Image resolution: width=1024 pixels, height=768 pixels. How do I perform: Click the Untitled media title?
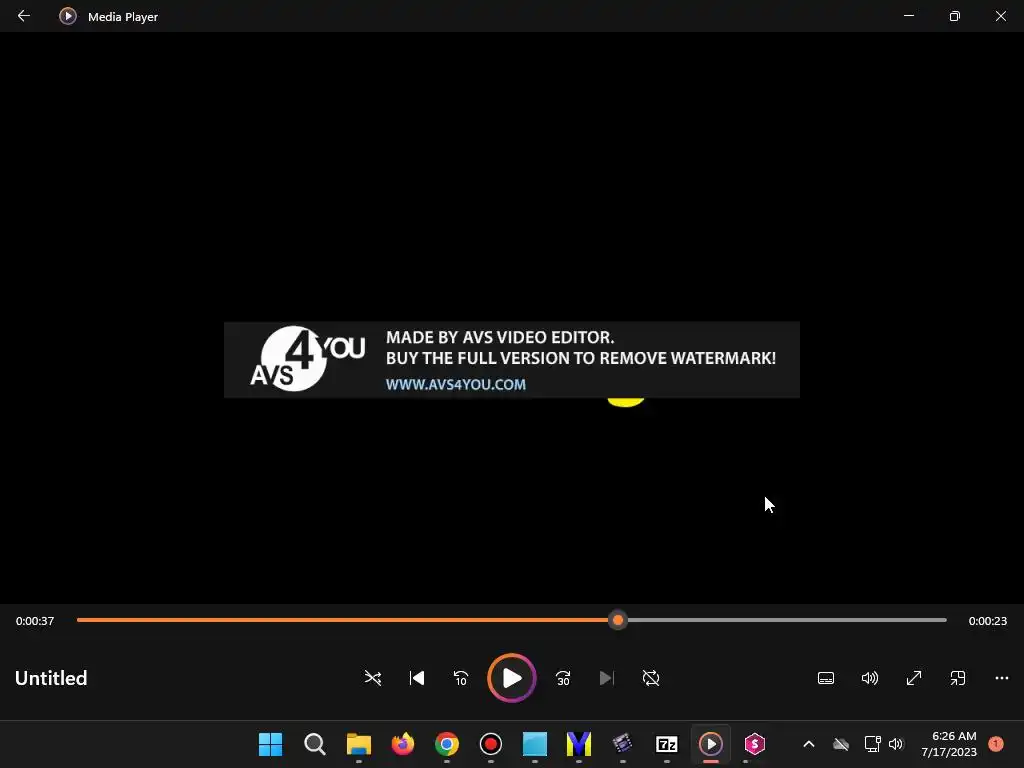[x=51, y=678]
